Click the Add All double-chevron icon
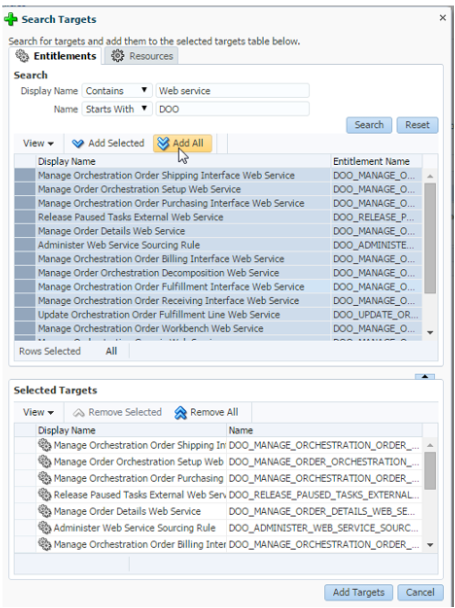 163,143
